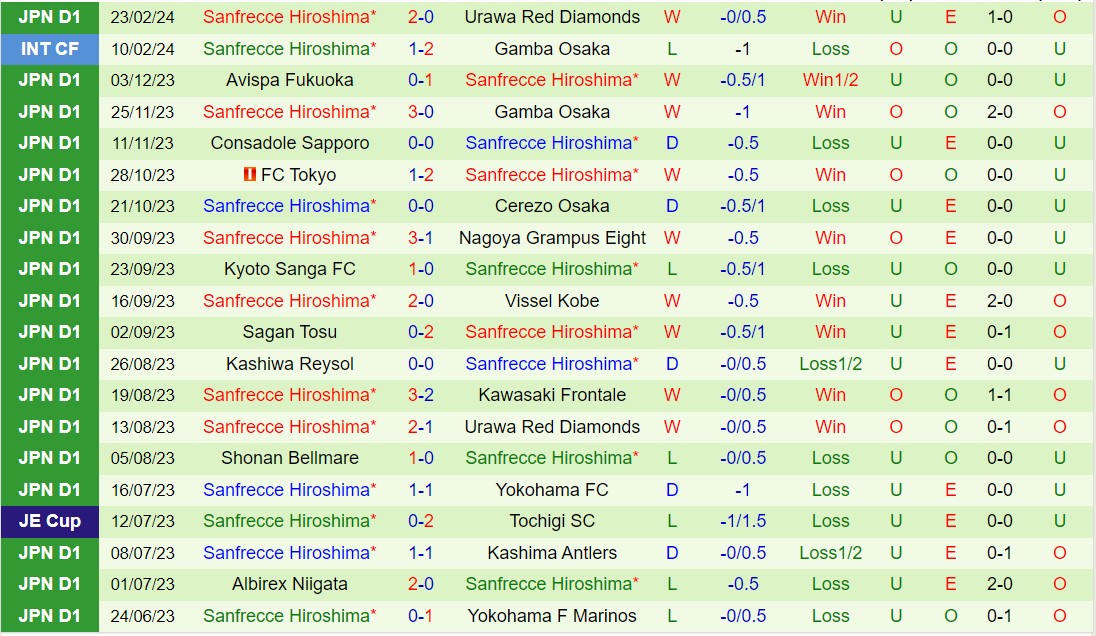Click the red card icon beside FC Tokyo
The height and width of the screenshot is (636, 1096).
pyautogui.click(x=249, y=175)
